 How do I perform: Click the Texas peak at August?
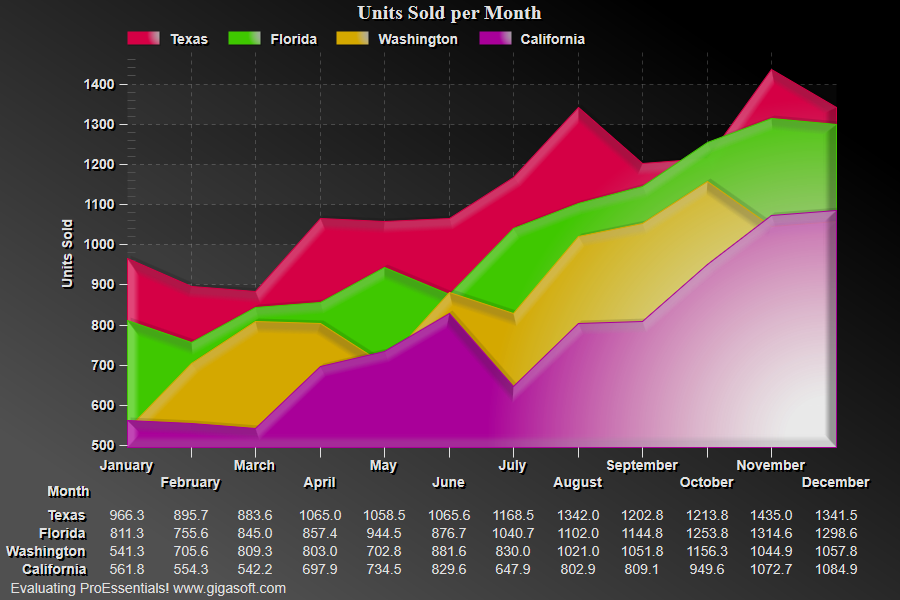578,109
